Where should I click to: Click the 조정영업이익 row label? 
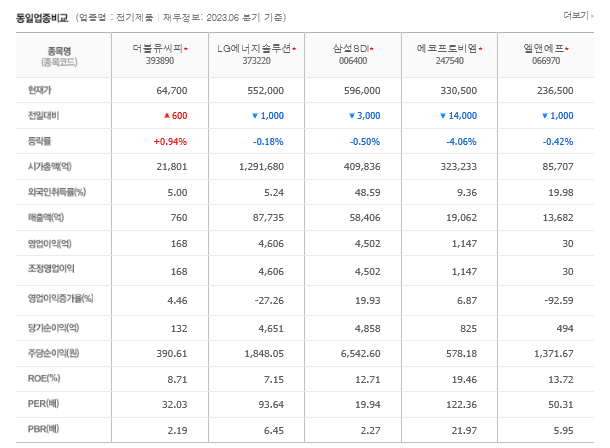point(51,268)
